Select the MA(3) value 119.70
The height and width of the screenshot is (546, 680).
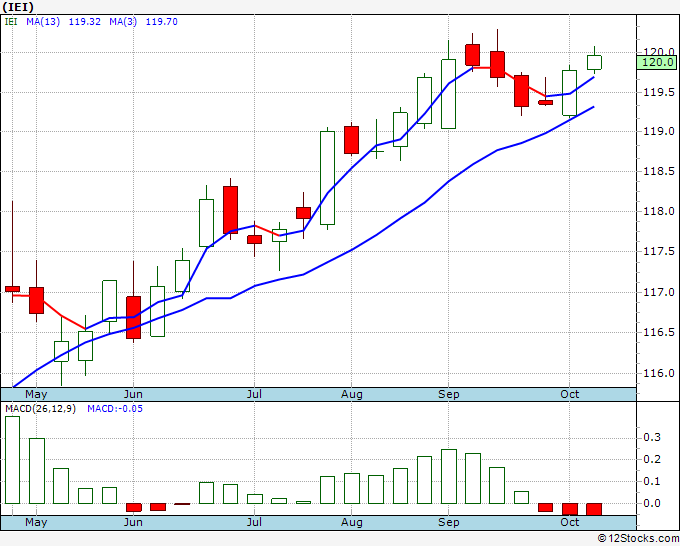pyautogui.click(x=161, y=22)
